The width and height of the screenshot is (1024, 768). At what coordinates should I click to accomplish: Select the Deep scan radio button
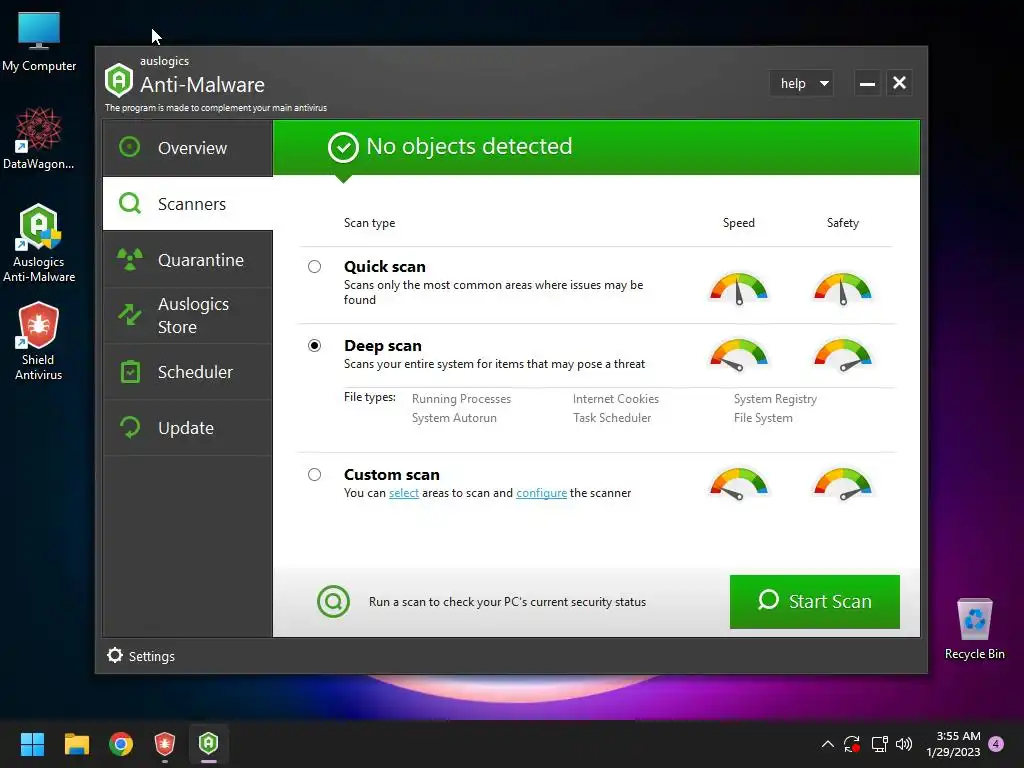click(x=315, y=345)
